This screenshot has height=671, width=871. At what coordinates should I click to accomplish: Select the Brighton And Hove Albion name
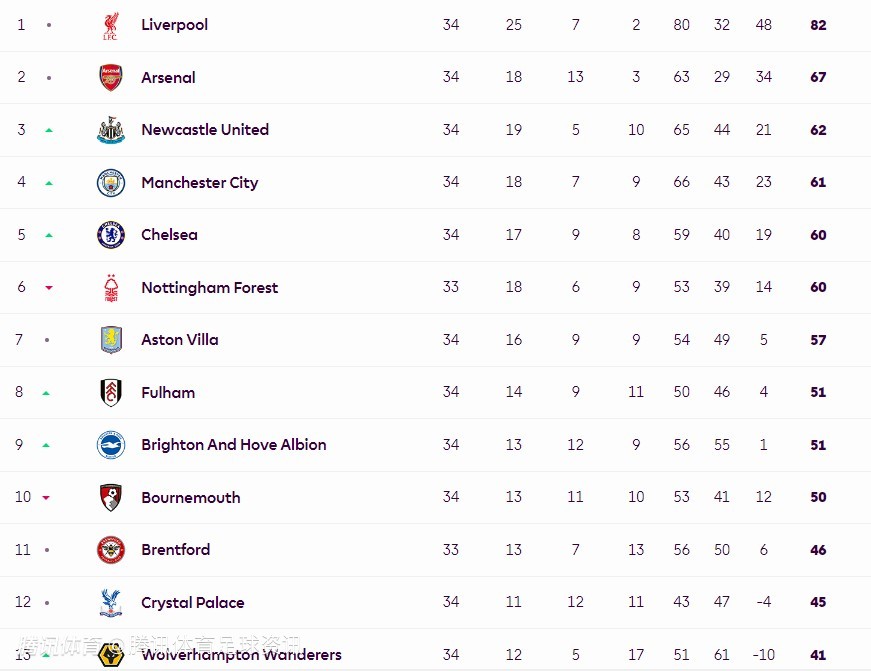[x=233, y=445]
